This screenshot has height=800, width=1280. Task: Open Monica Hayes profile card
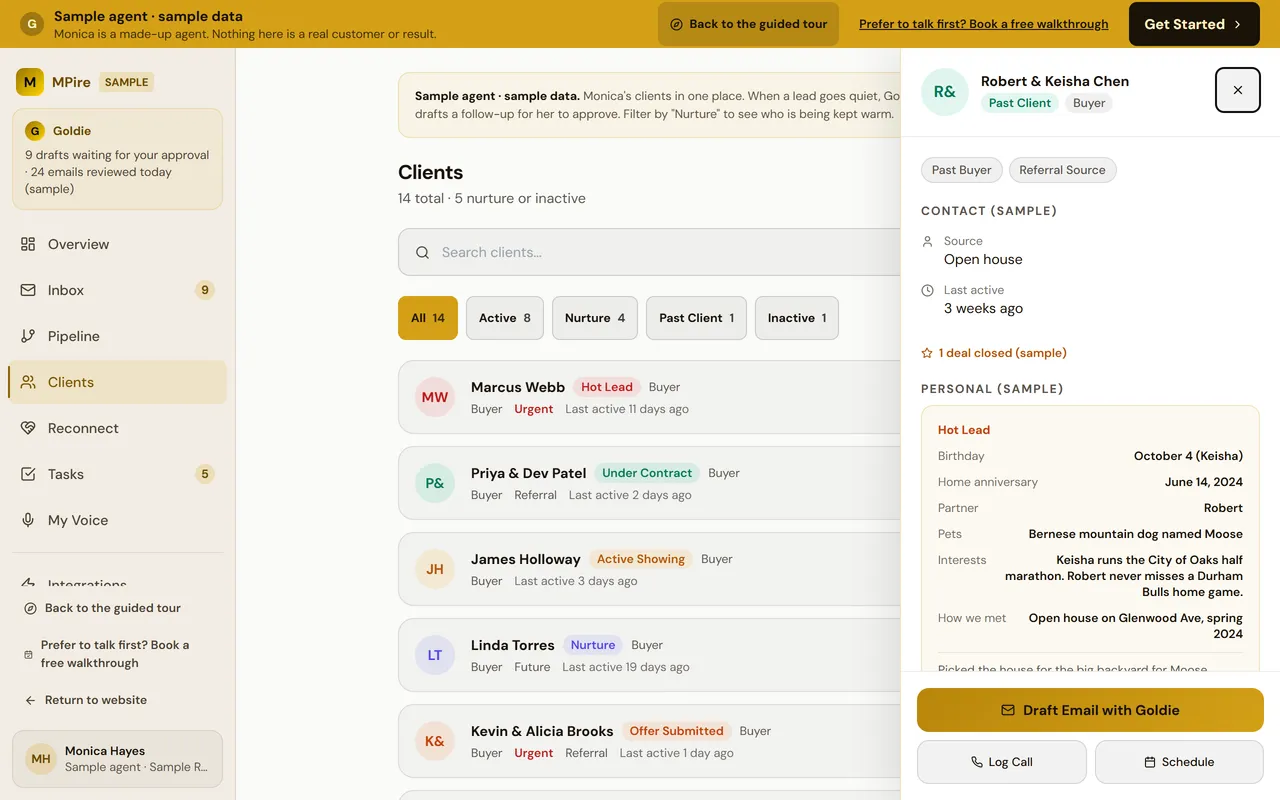click(118, 759)
